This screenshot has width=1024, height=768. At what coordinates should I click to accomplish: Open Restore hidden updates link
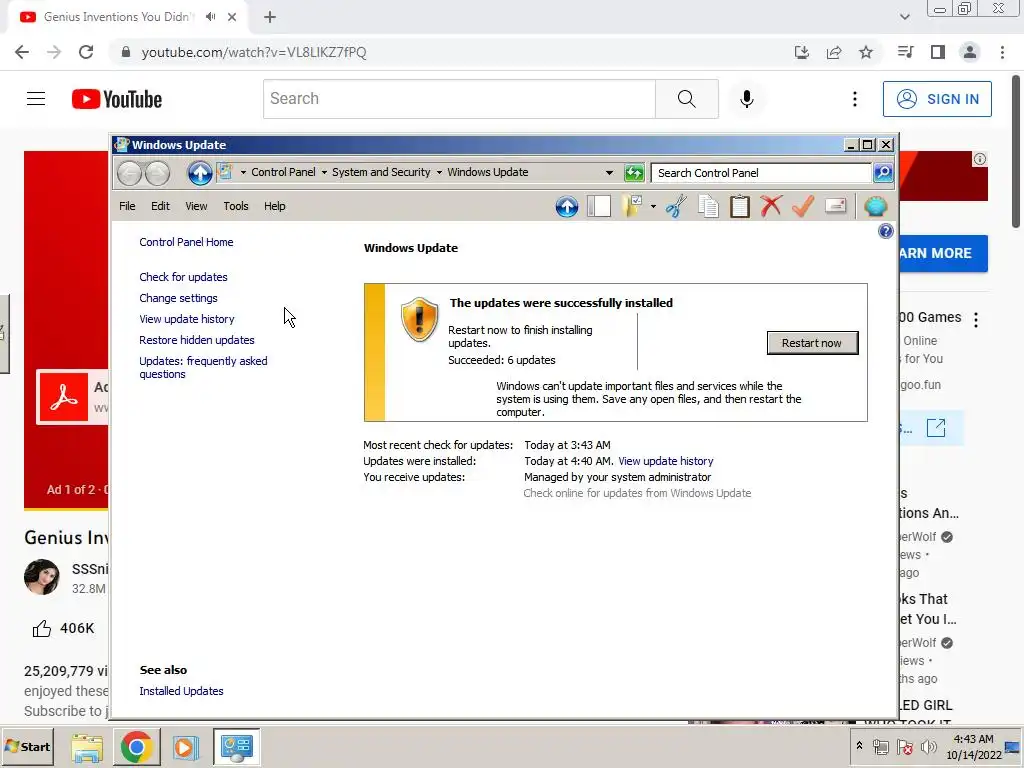point(197,340)
